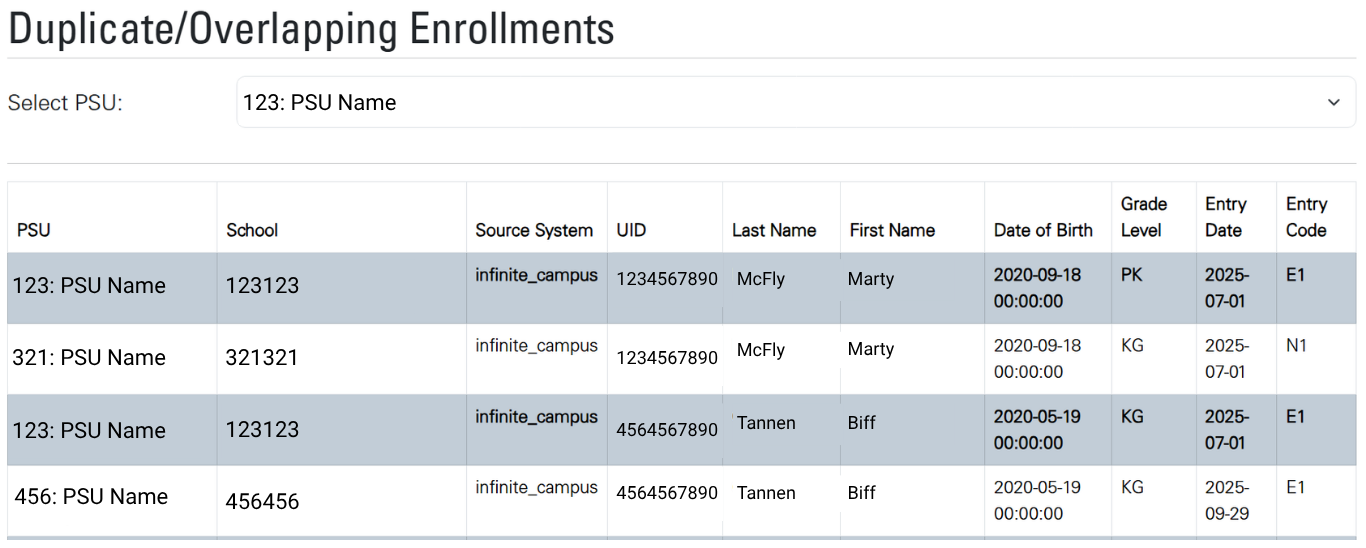Screen dimensions: 1366x548
Task: Open the Select PSU dropdown
Action: click(x=780, y=102)
